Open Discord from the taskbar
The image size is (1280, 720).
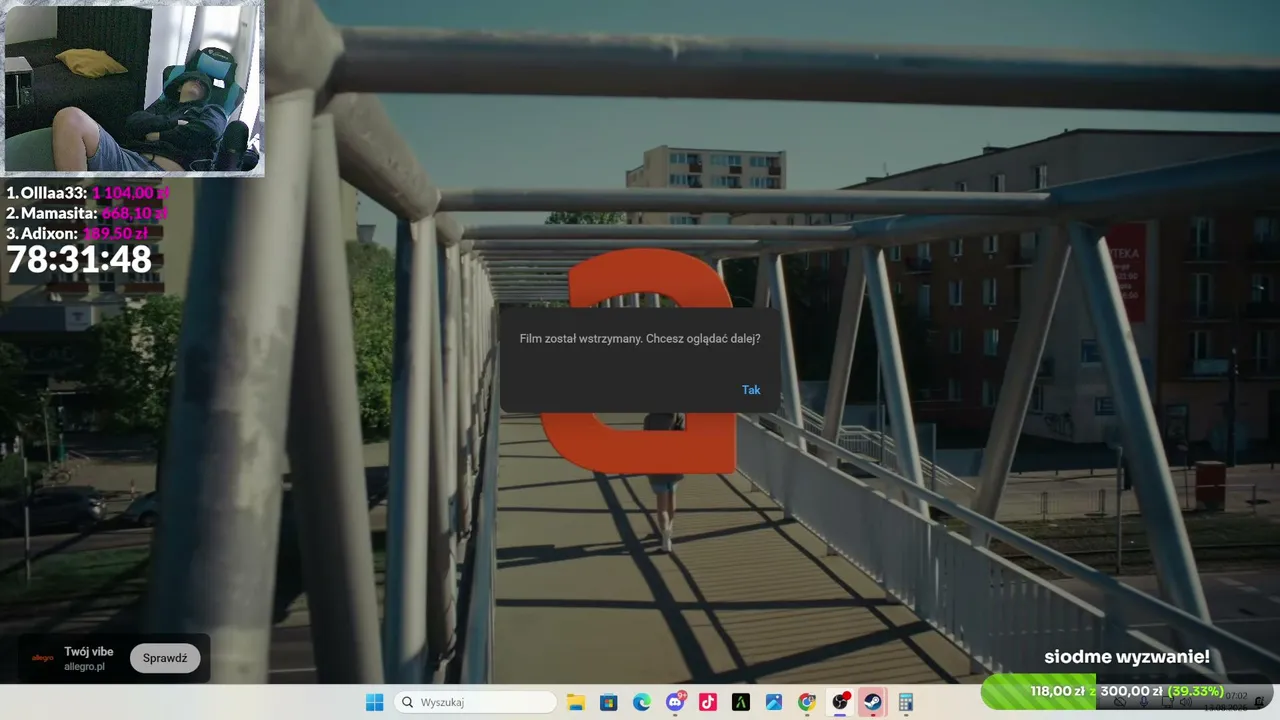pyautogui.click(x=675, y=702)
